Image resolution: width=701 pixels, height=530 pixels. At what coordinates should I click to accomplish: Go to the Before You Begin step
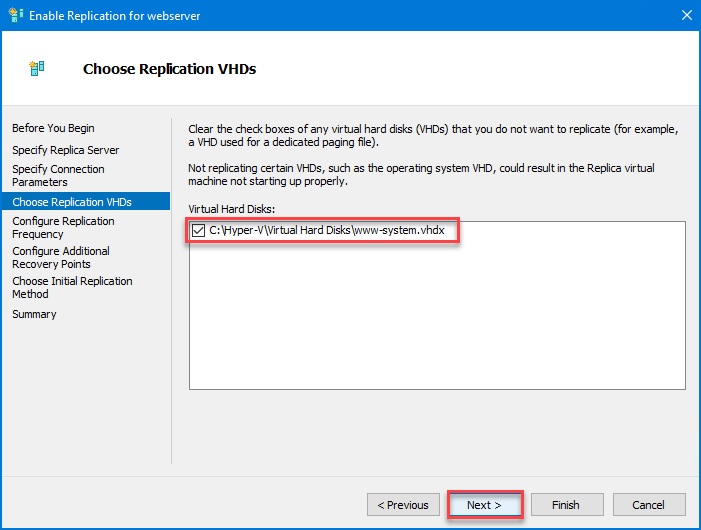tap(53, 128)
